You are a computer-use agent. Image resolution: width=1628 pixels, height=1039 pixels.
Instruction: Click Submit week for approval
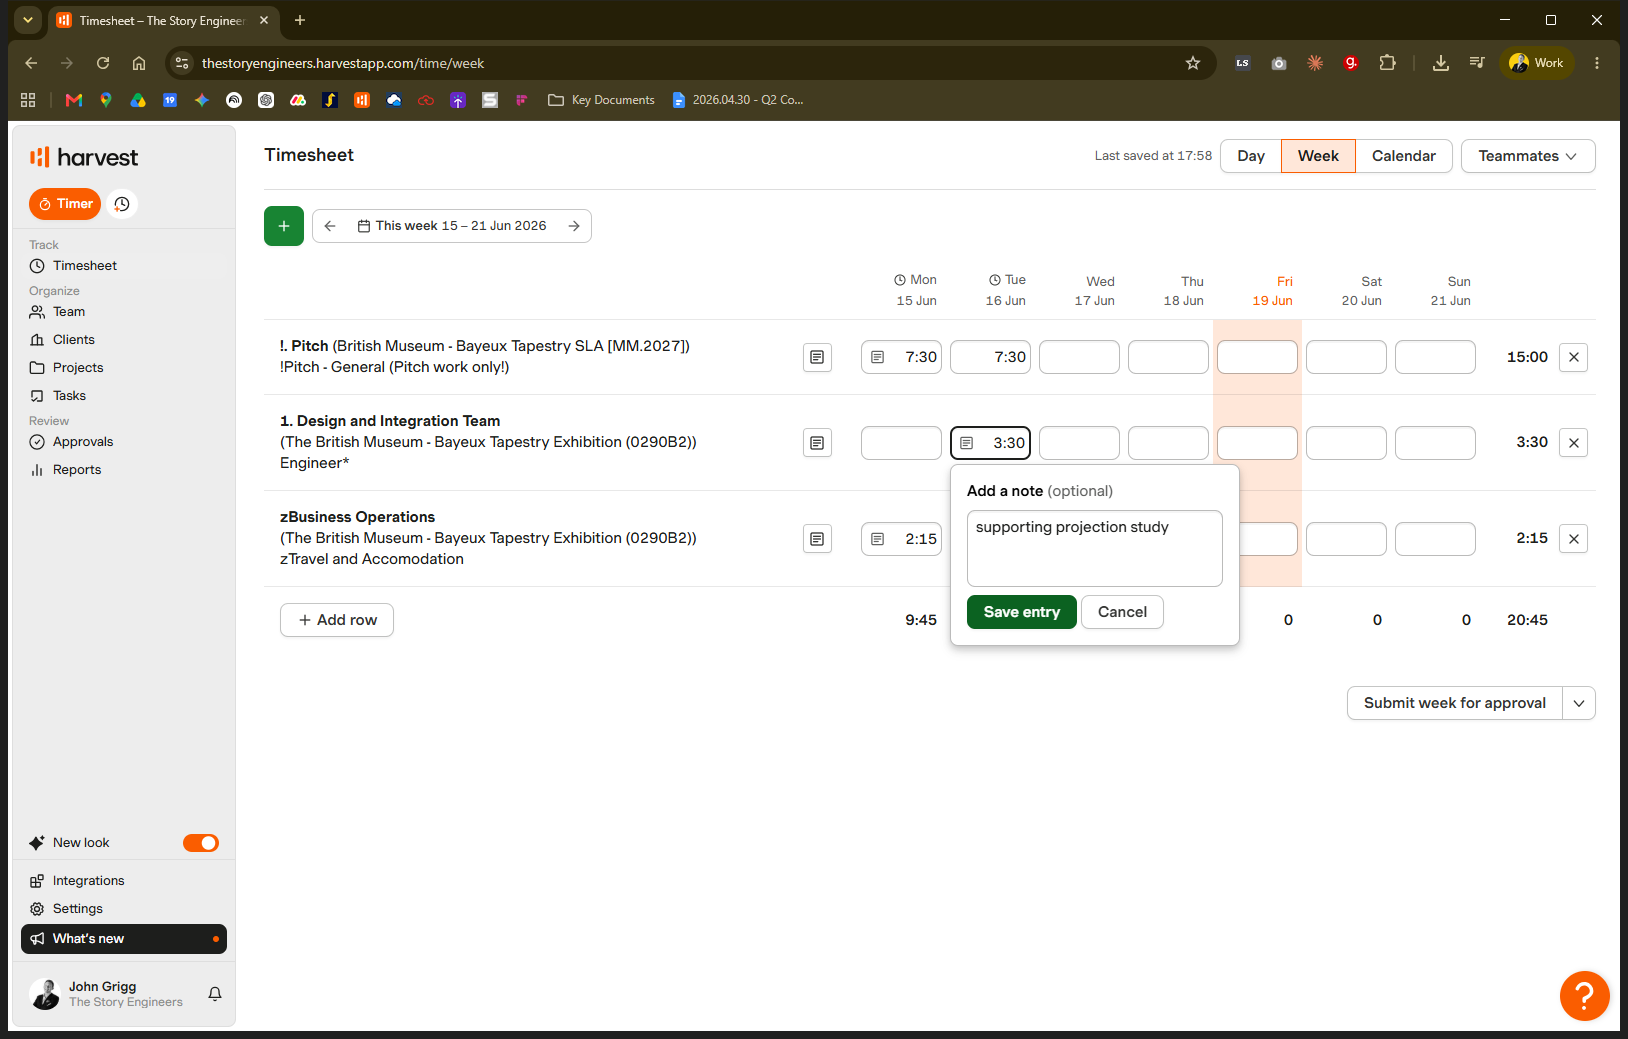pyautogui.click(x=1454, y=703)
